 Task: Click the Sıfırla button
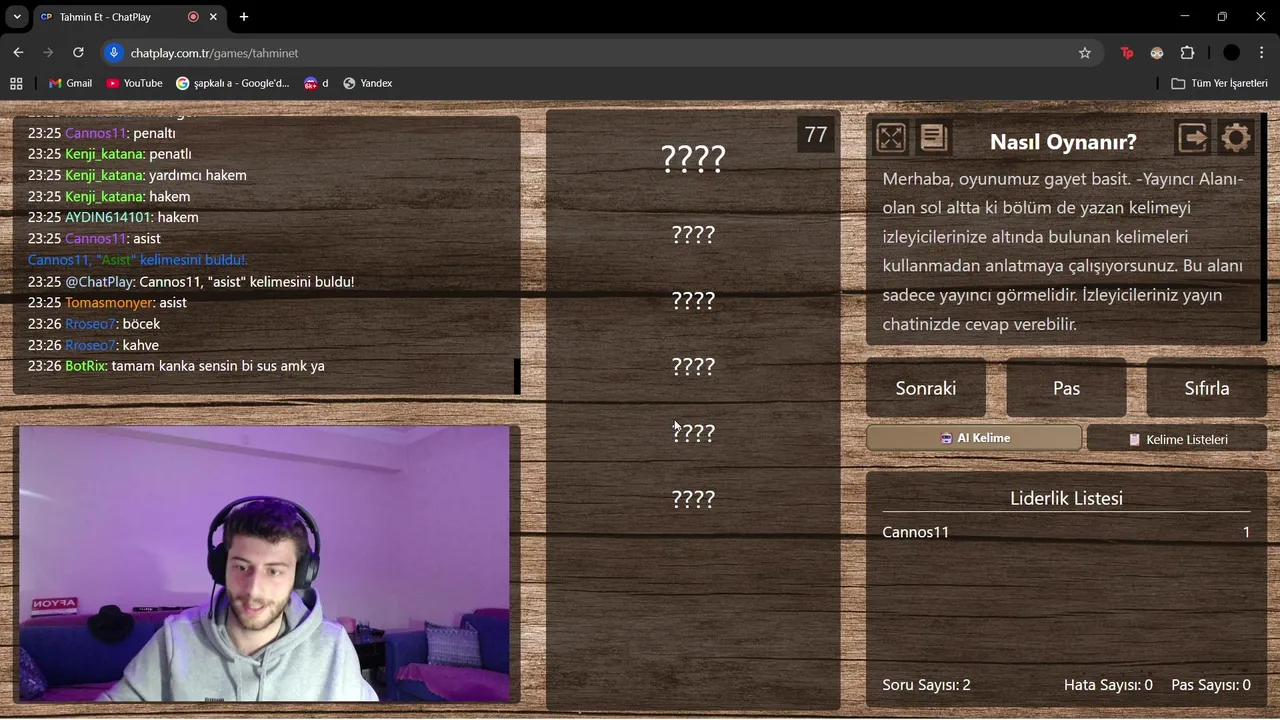point(1207,388)
